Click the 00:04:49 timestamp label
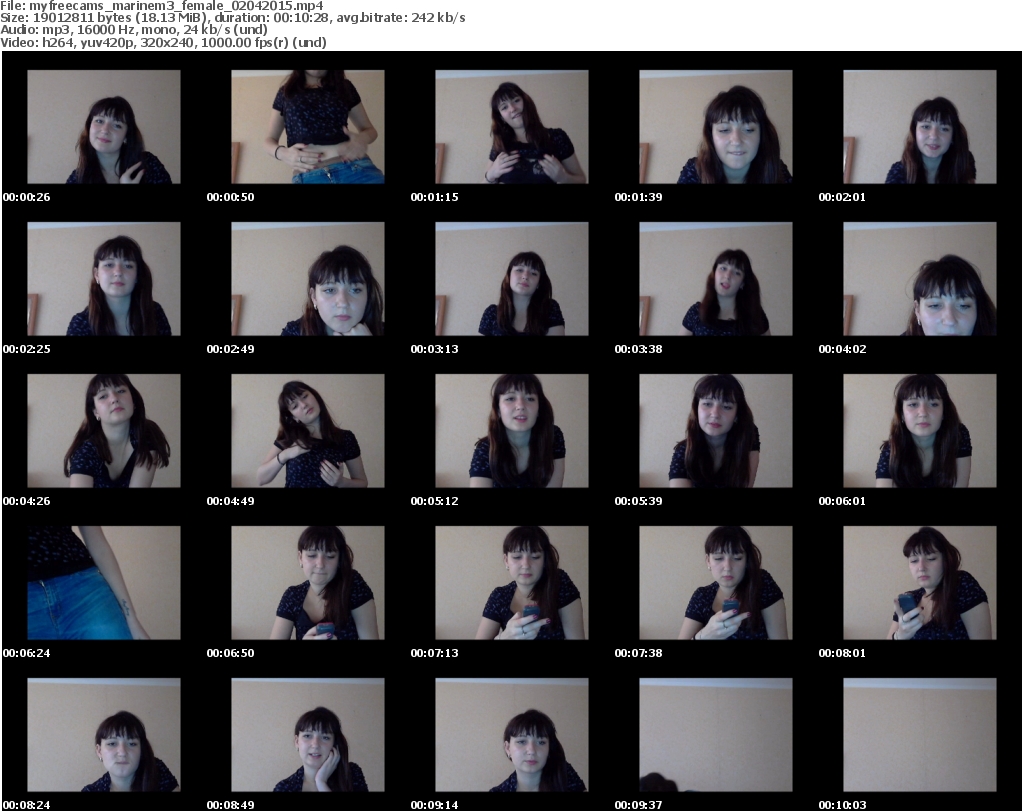This screenshot has height=811, width=1024. [231, 501]
